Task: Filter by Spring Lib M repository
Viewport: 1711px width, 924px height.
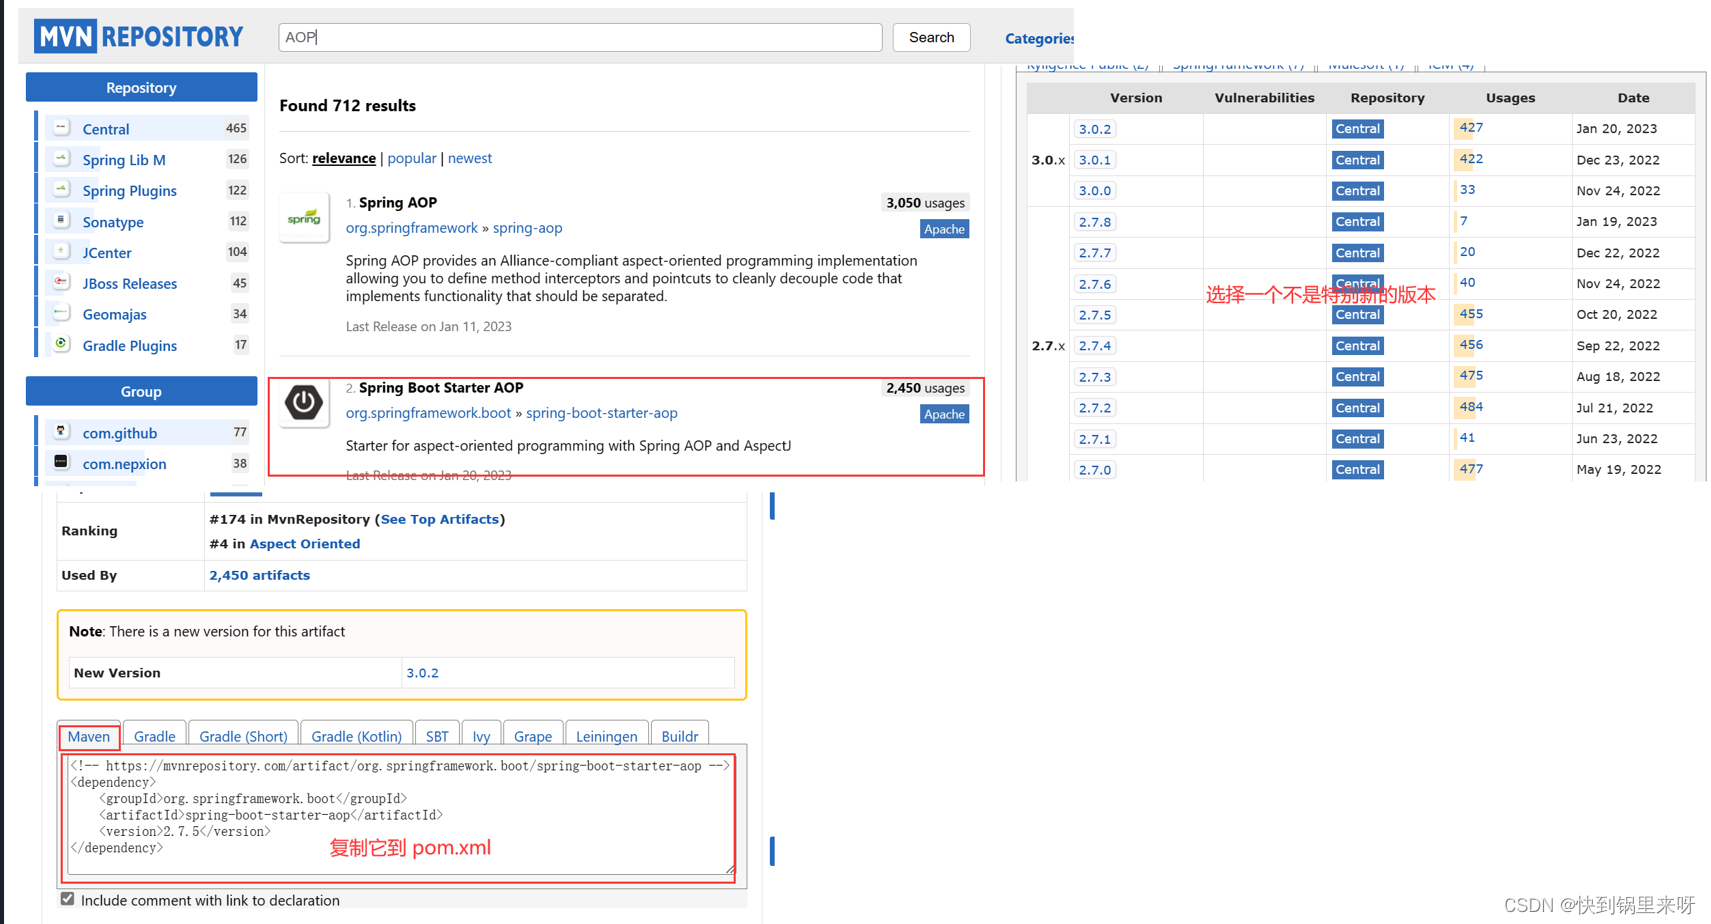Action: (x=124, y=160)
